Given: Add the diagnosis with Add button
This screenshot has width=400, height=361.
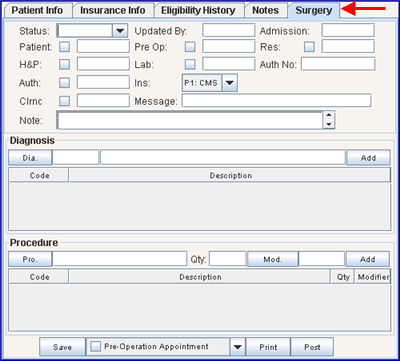Looking at the screenshot, I should 368,158.
